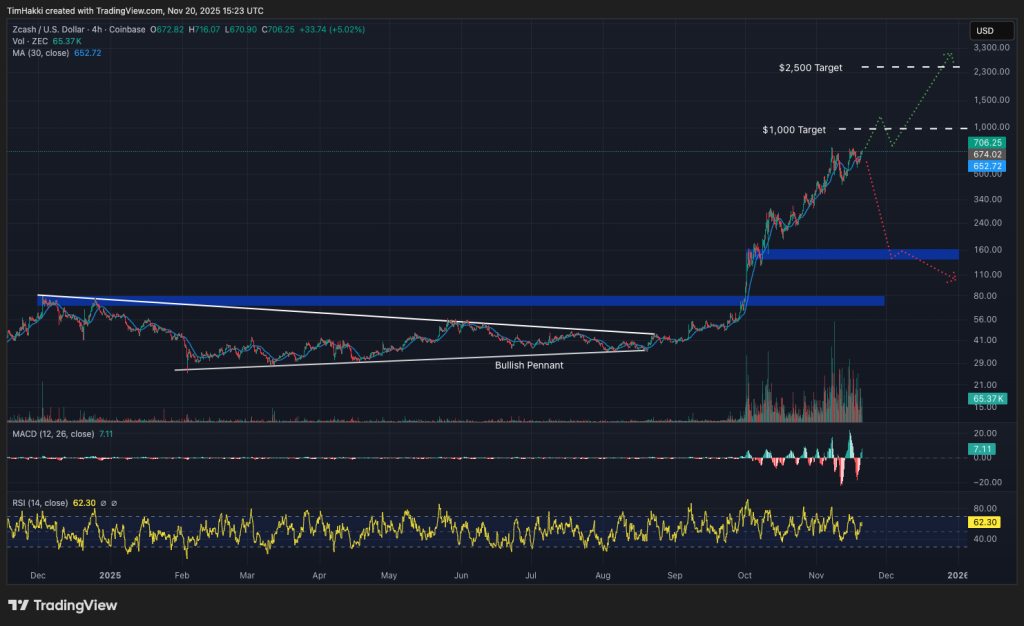The width and height of the screenshot is (1024, 626).
Task: Open the 4h timeframe selector in the legend
Action: (97, 29)
